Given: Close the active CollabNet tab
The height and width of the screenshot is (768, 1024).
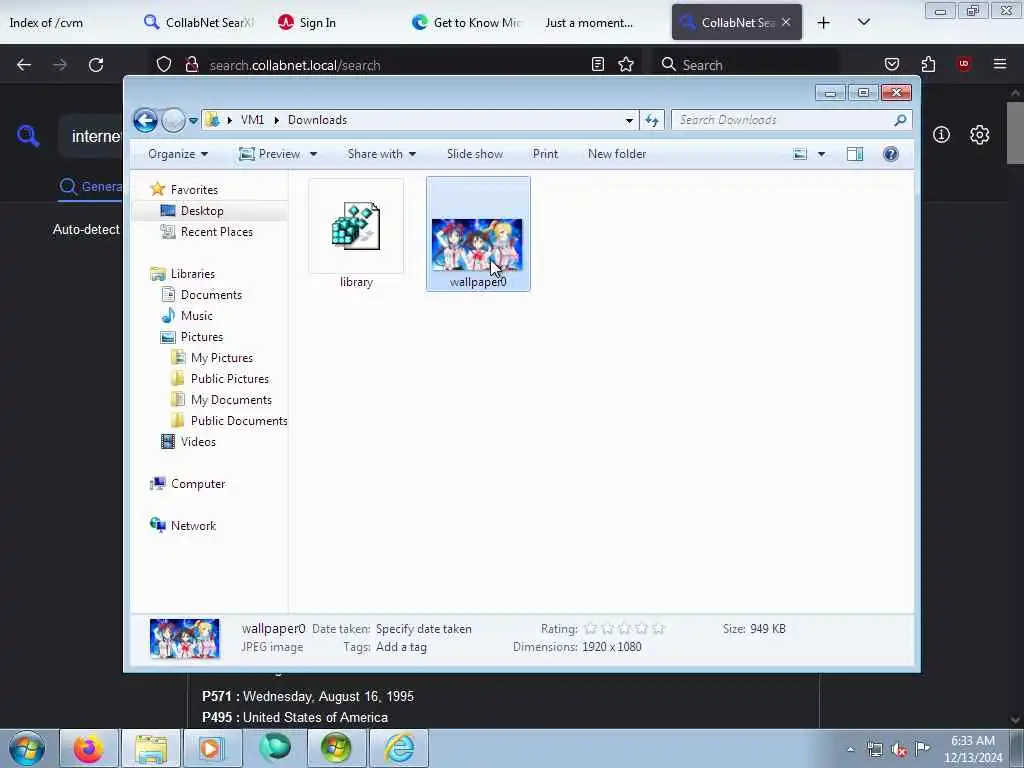Looking at the screenshot, I should point(786,22).
